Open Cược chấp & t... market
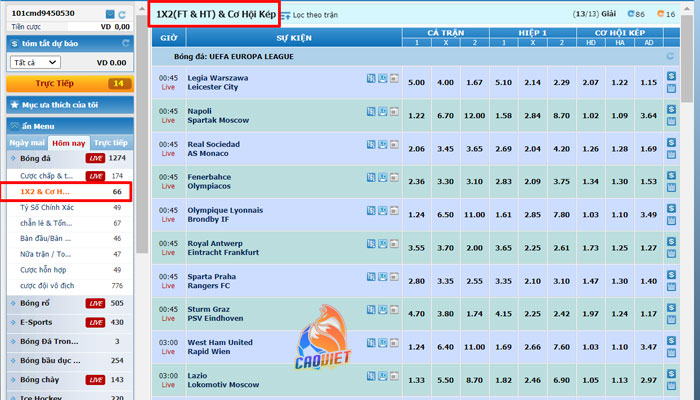This screenshot has width=700, height=400. 70,176
